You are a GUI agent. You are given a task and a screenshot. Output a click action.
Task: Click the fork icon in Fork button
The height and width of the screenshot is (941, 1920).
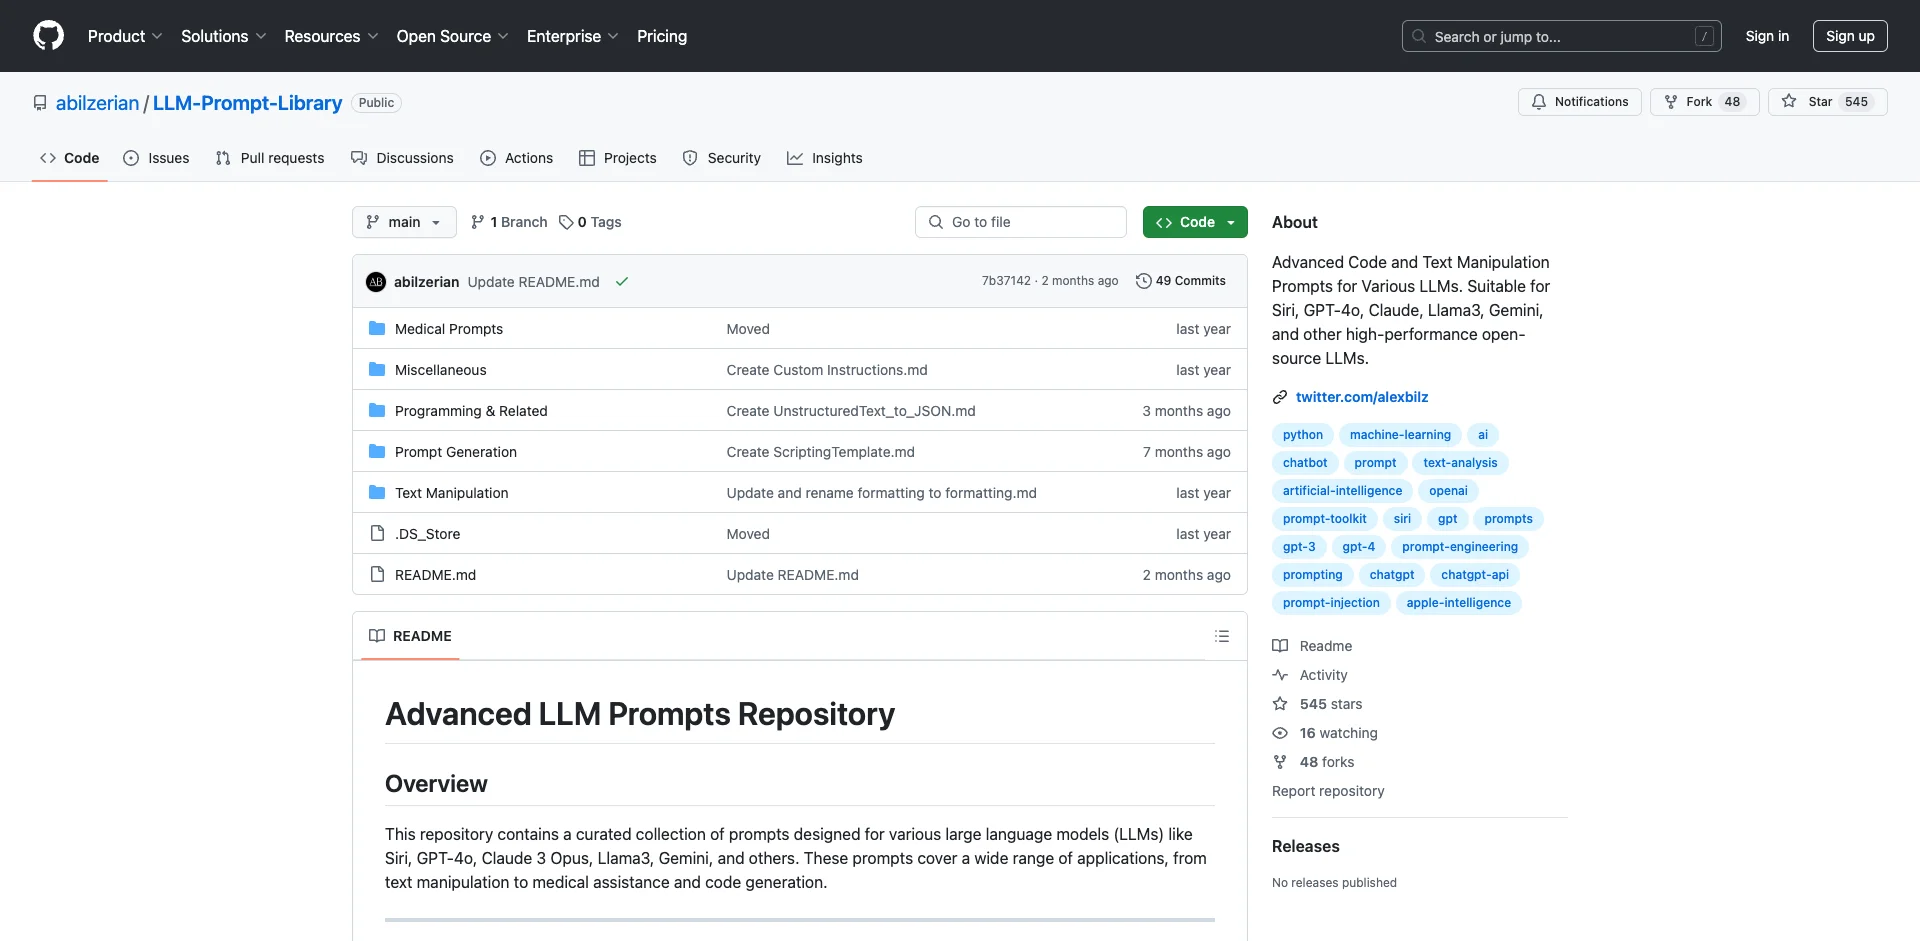(x=1671, y=102)
